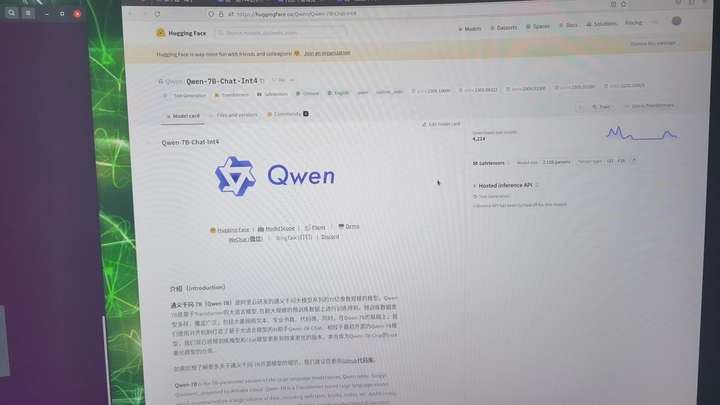Click the English language tag

click(338, 93)
